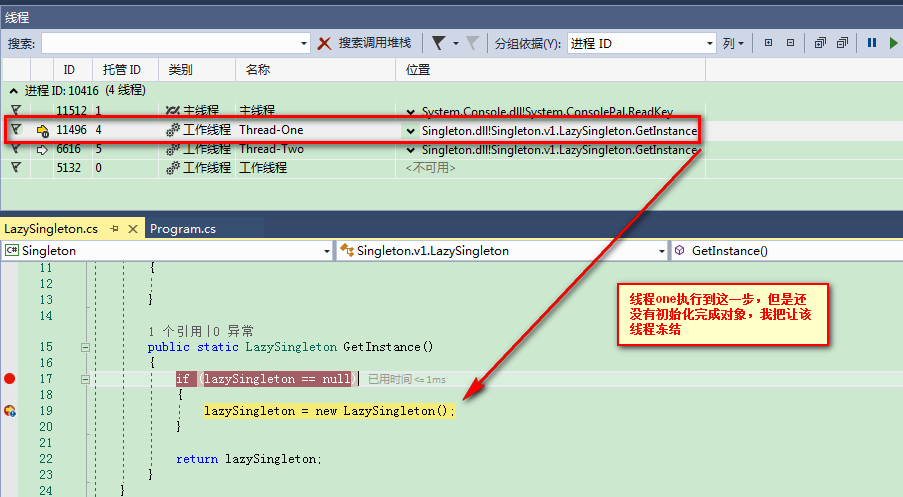903x497 pixels.
Task: Click the collapse groups icon
Action: [x=790, y=43]
